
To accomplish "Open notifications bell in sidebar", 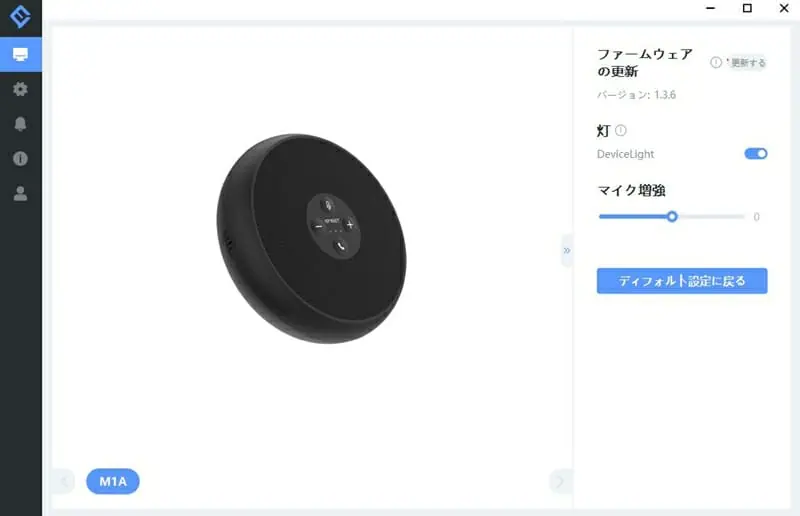I will pos(20,124).
